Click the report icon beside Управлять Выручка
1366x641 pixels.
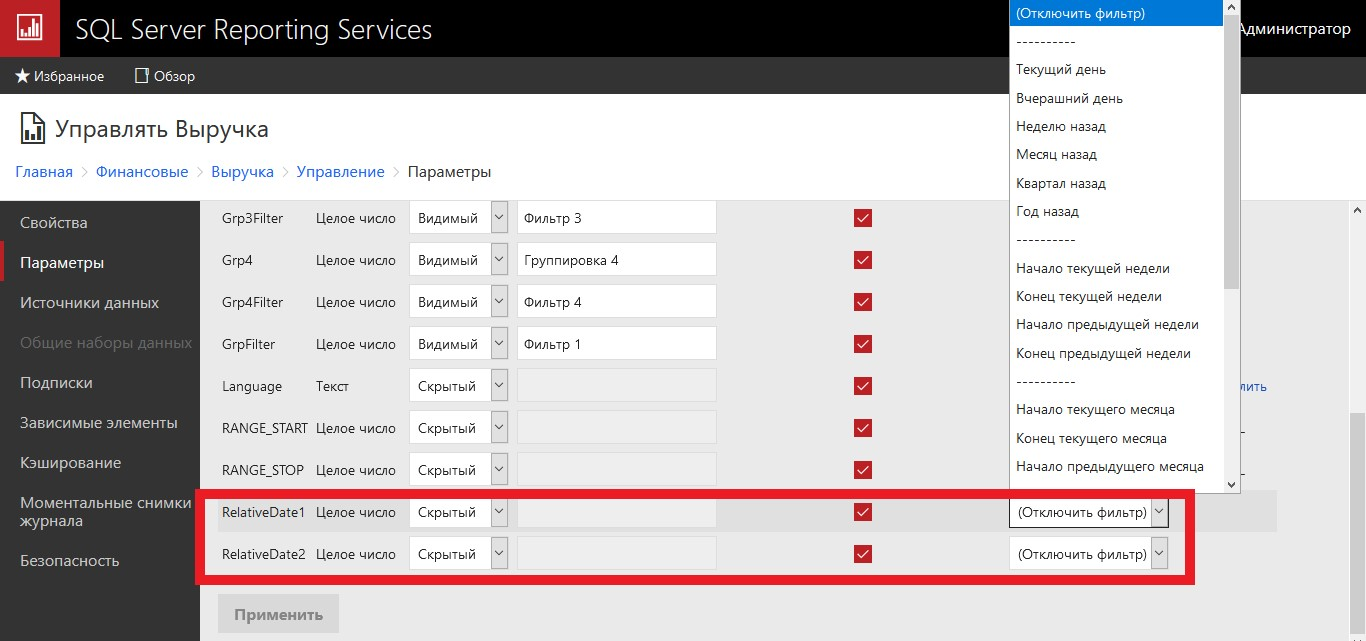click(32, 129)
